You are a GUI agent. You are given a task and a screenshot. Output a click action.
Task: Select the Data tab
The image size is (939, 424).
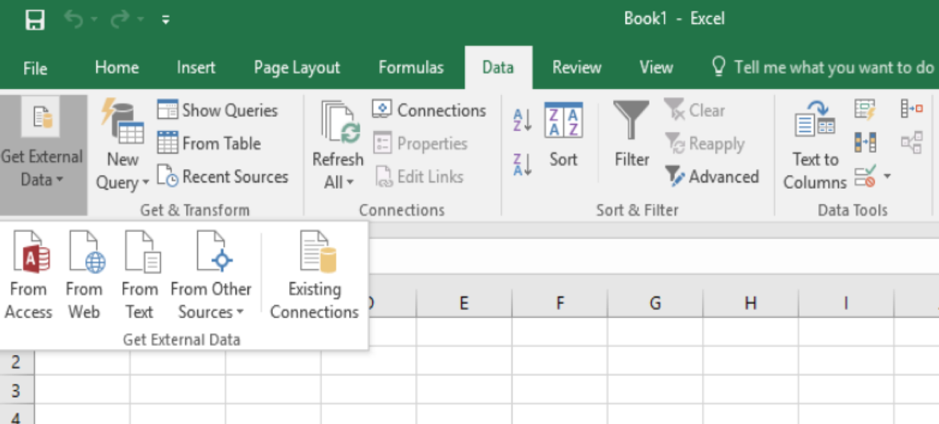coord(498,67)
